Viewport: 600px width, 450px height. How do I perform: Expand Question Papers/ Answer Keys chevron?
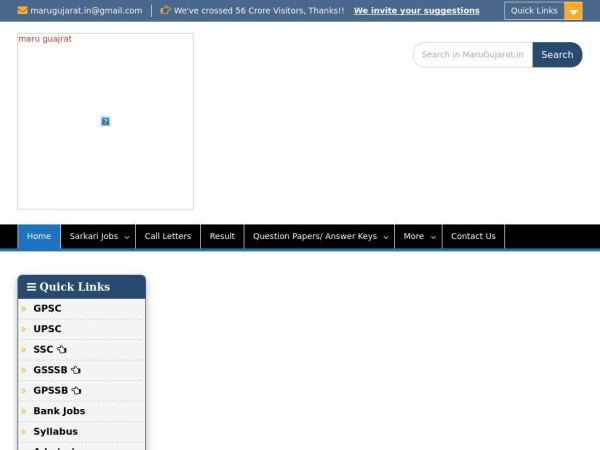pyautogui.click(x=386, y=237)
